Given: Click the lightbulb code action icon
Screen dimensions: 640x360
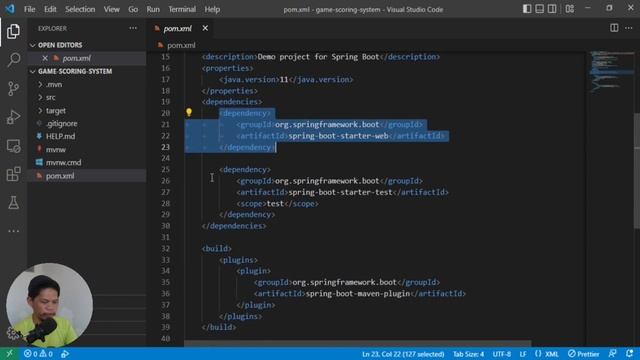Looking at the screenshot, I should click(189, 112).
